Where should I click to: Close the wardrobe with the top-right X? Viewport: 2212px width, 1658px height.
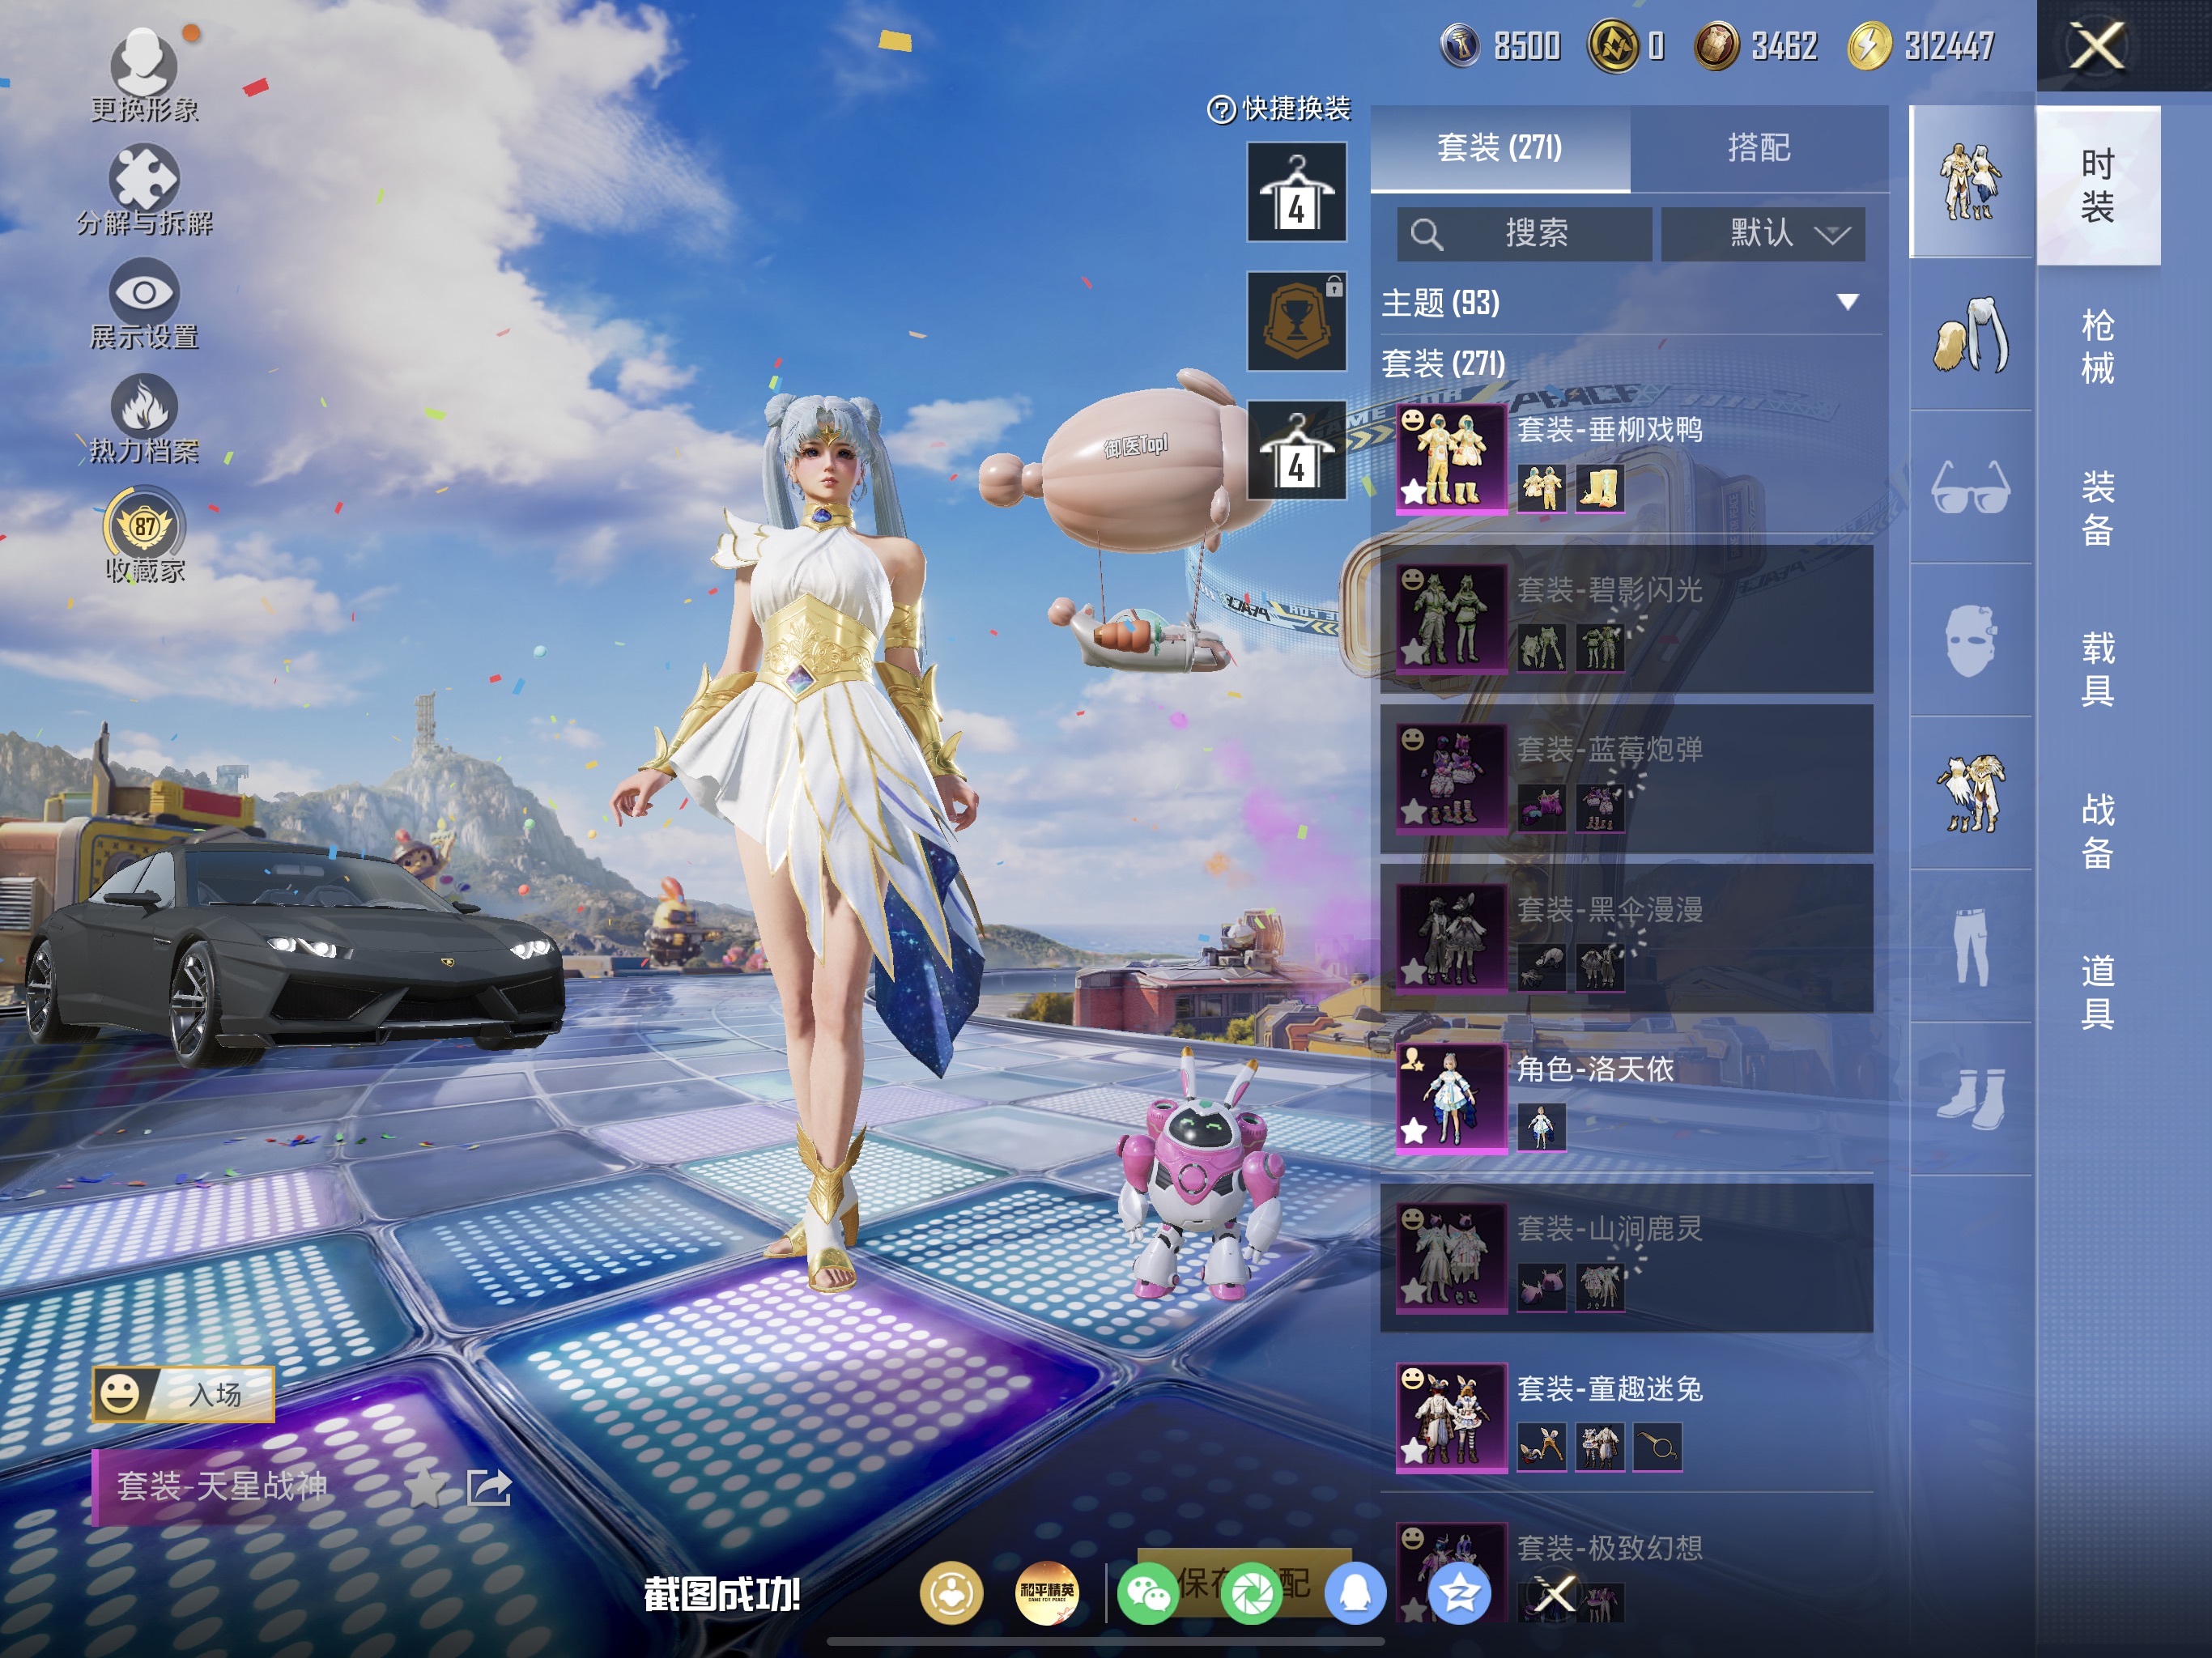coord(2097,46)
